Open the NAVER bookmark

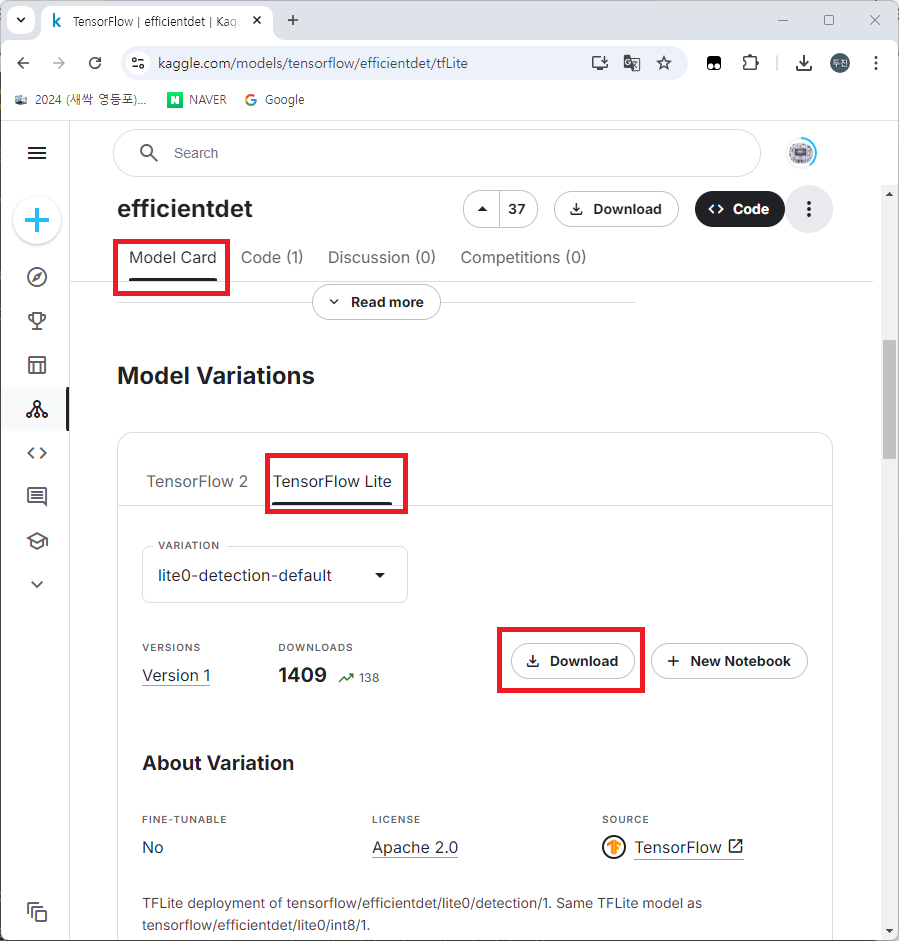point(197,100)
